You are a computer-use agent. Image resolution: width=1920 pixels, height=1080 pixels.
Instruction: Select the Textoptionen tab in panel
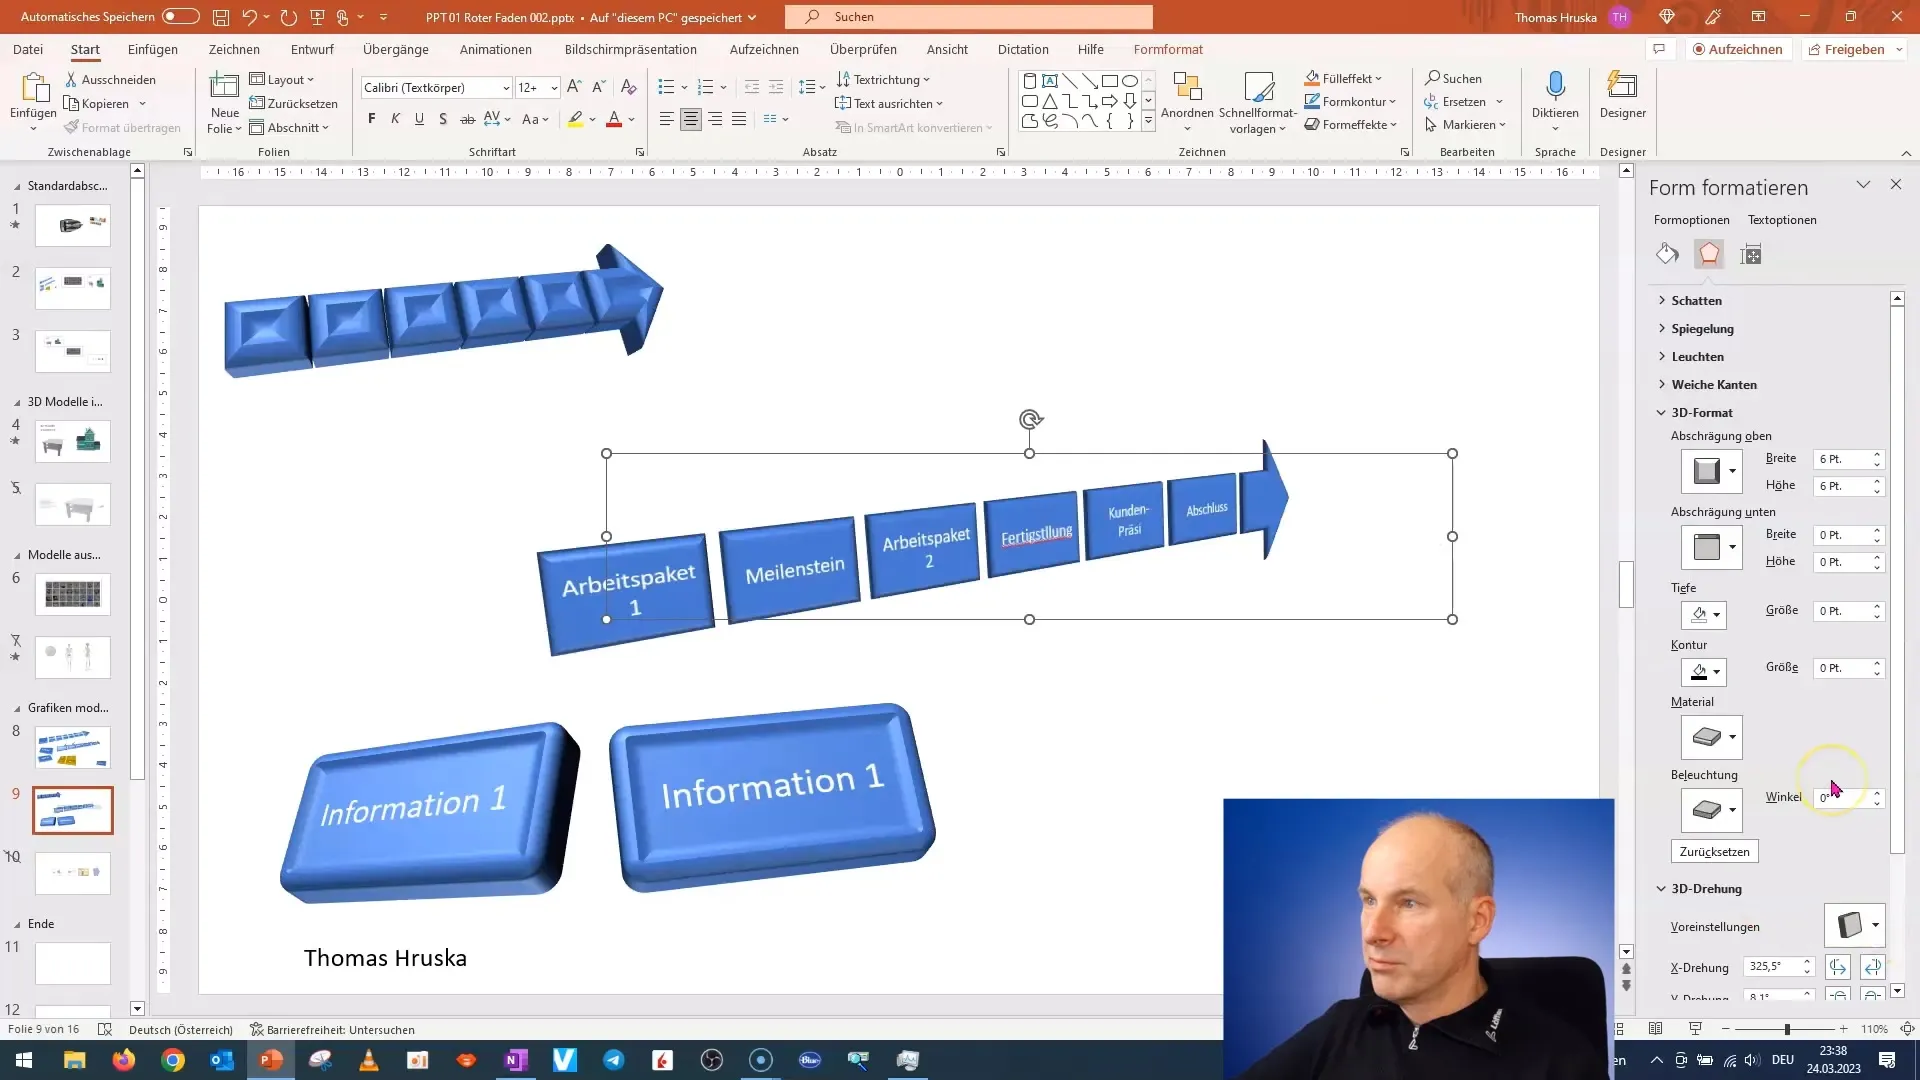[x=1783, y=218]
